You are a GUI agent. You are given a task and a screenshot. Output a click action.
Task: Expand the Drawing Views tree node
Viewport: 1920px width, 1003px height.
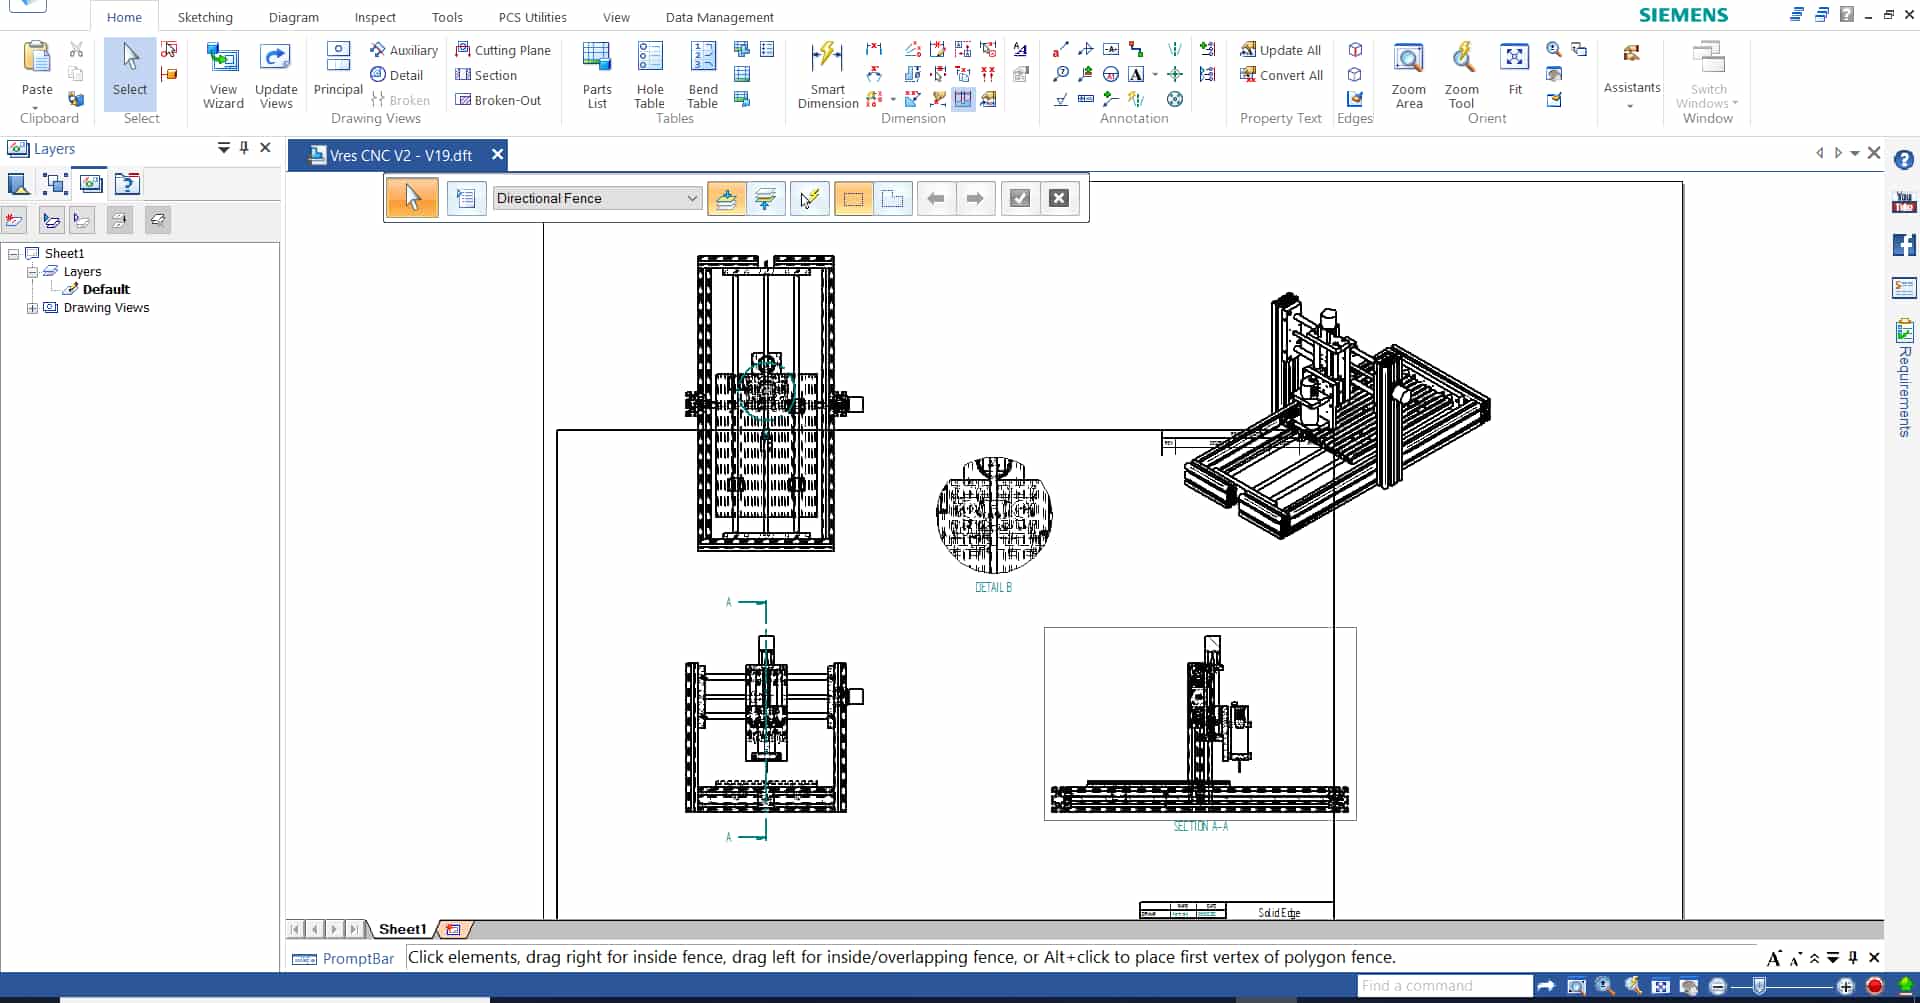32,308
